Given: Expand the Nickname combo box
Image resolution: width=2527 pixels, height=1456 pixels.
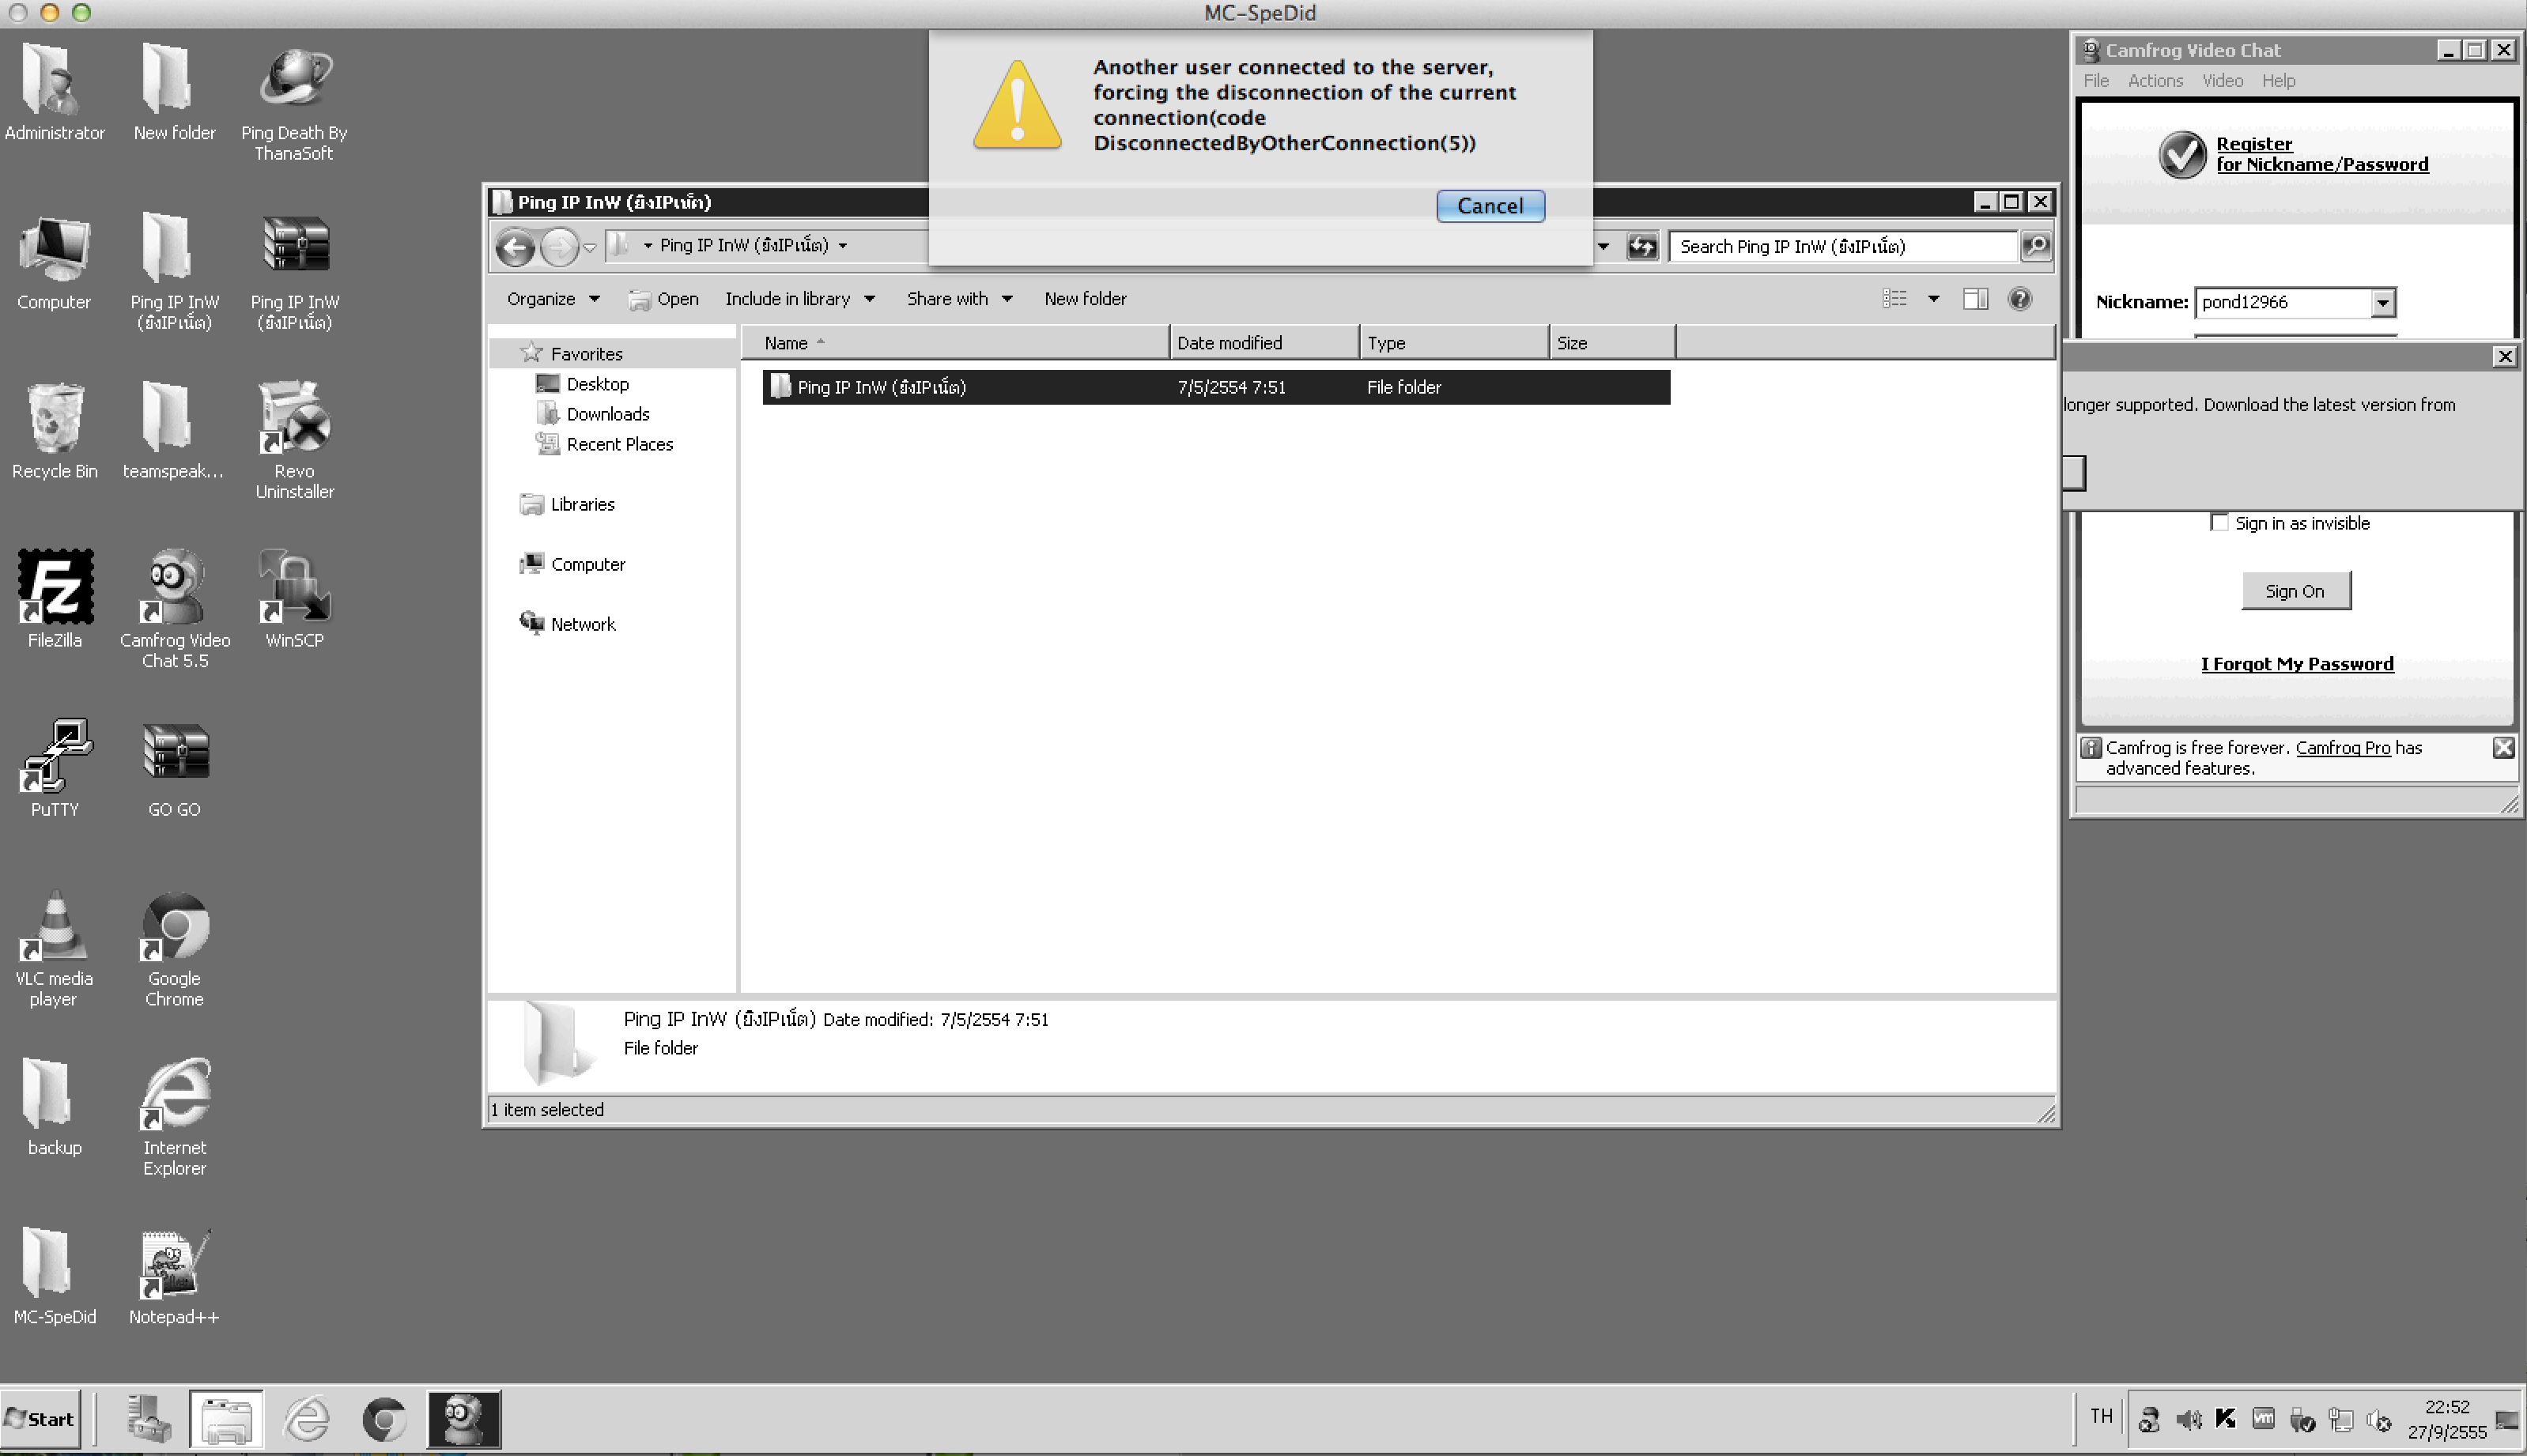Looking at the screenshot, I should tap(2383, 303).
